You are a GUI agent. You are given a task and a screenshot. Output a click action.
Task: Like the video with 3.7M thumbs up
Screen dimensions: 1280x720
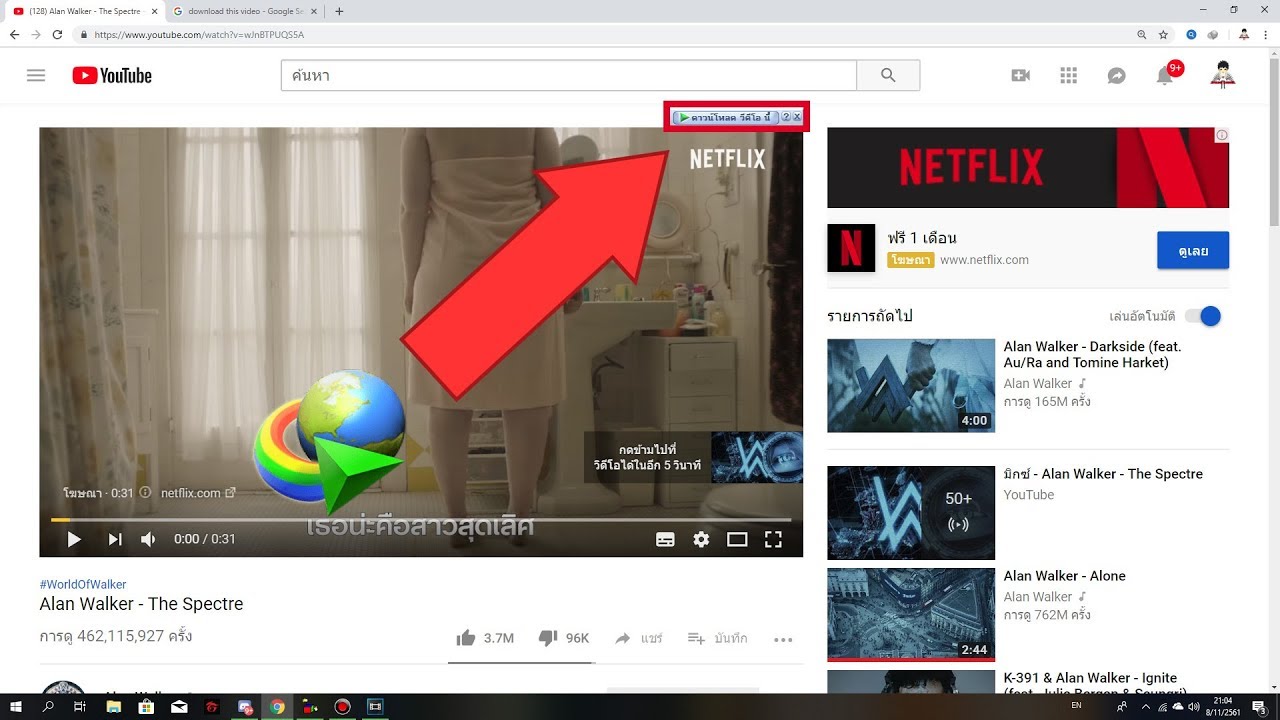[x=485, y=638]
